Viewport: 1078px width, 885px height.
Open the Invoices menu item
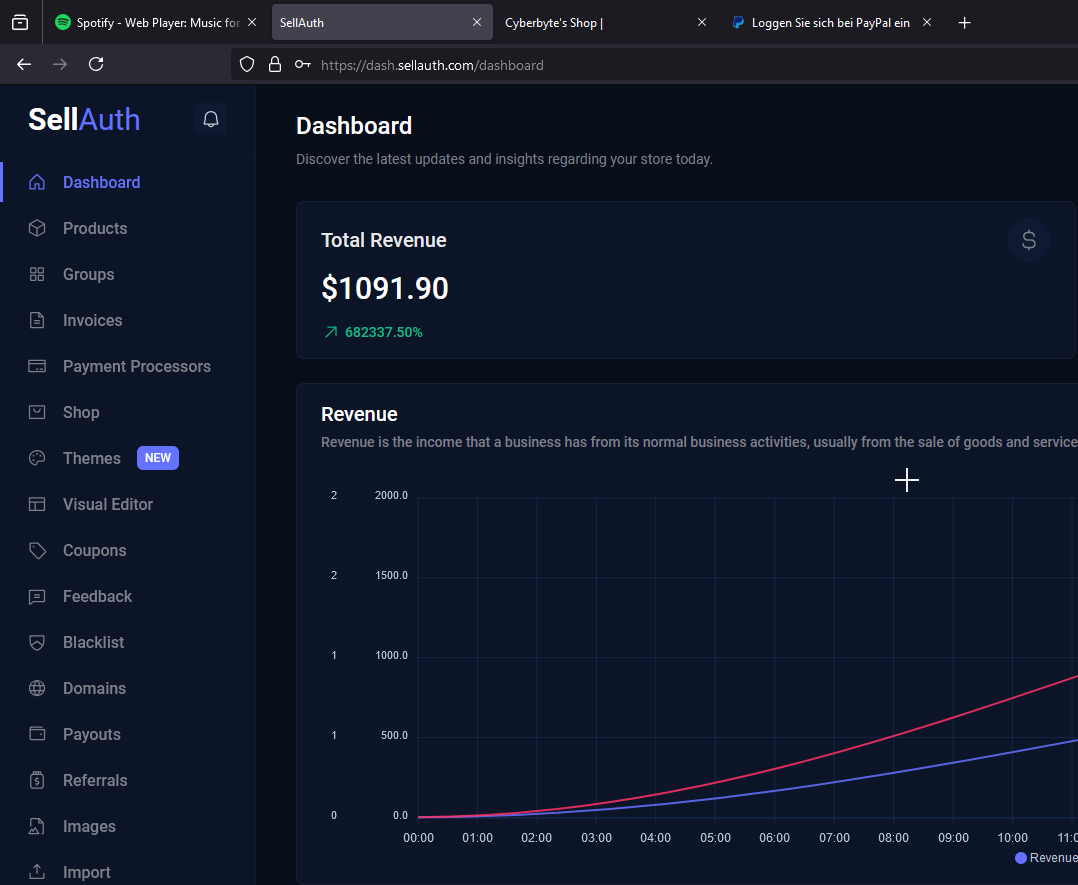[92, 320]
